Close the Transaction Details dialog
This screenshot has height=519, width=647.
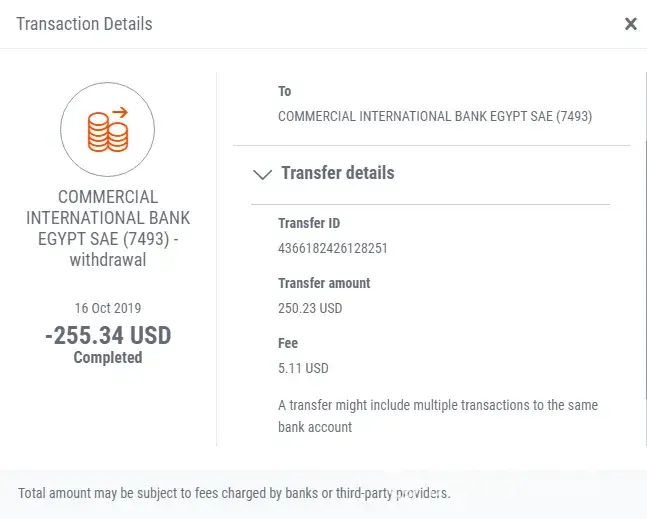(630, 24)
